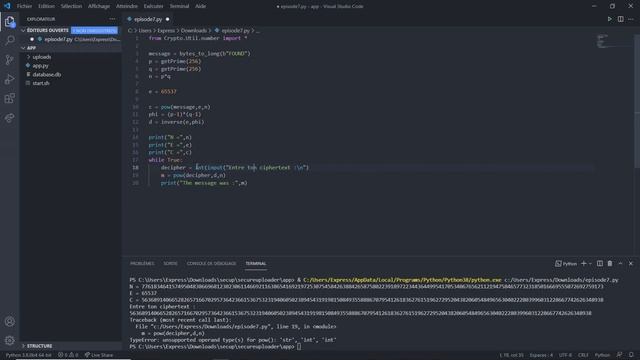Click the Python interpreter version in status bar

pyautogui.click(x=28, y=355)
